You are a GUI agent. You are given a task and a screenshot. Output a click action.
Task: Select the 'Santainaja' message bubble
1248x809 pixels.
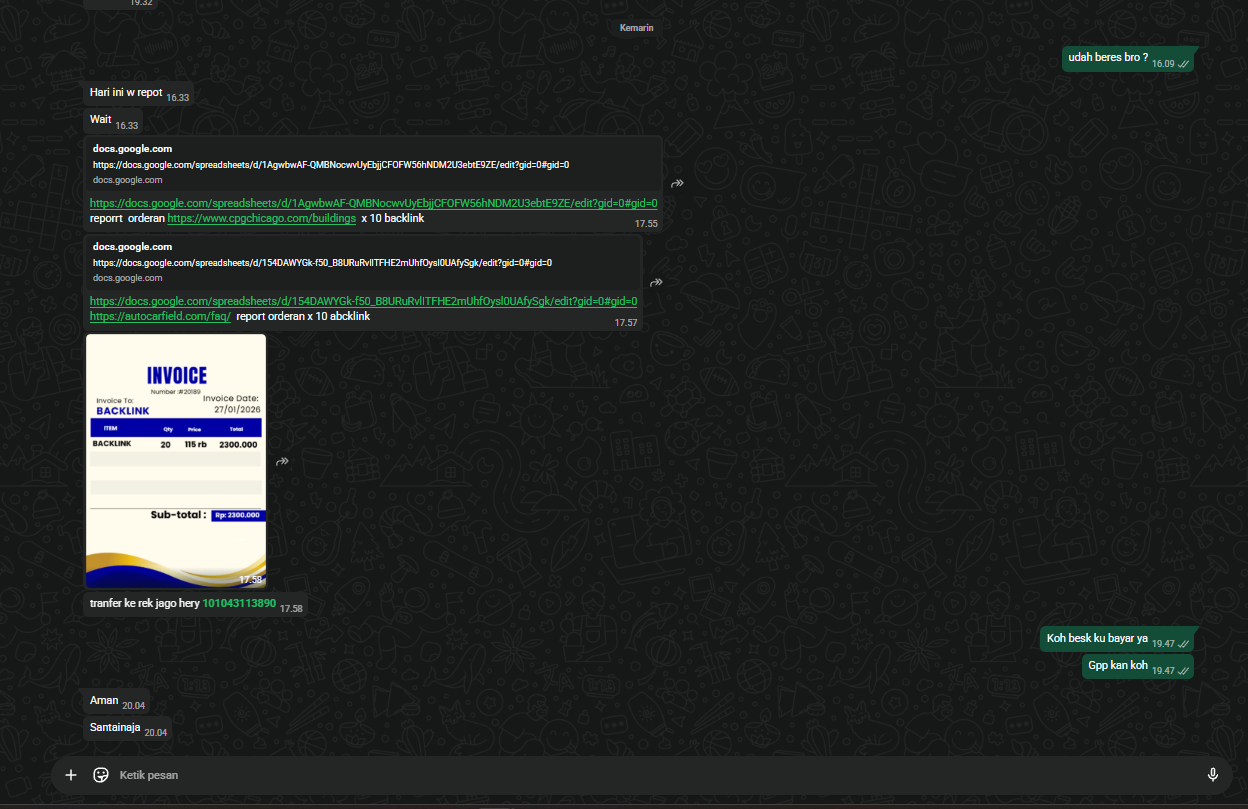pos(115,728)
